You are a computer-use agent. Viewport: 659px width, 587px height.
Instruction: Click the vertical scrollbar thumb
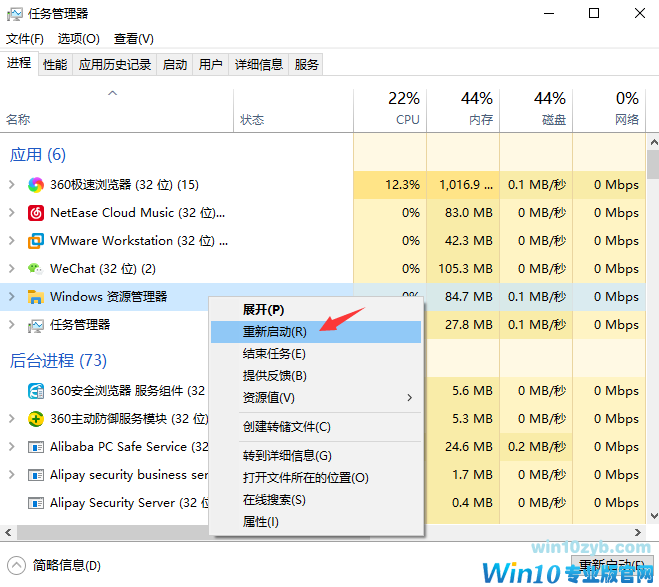coord(654,165)
